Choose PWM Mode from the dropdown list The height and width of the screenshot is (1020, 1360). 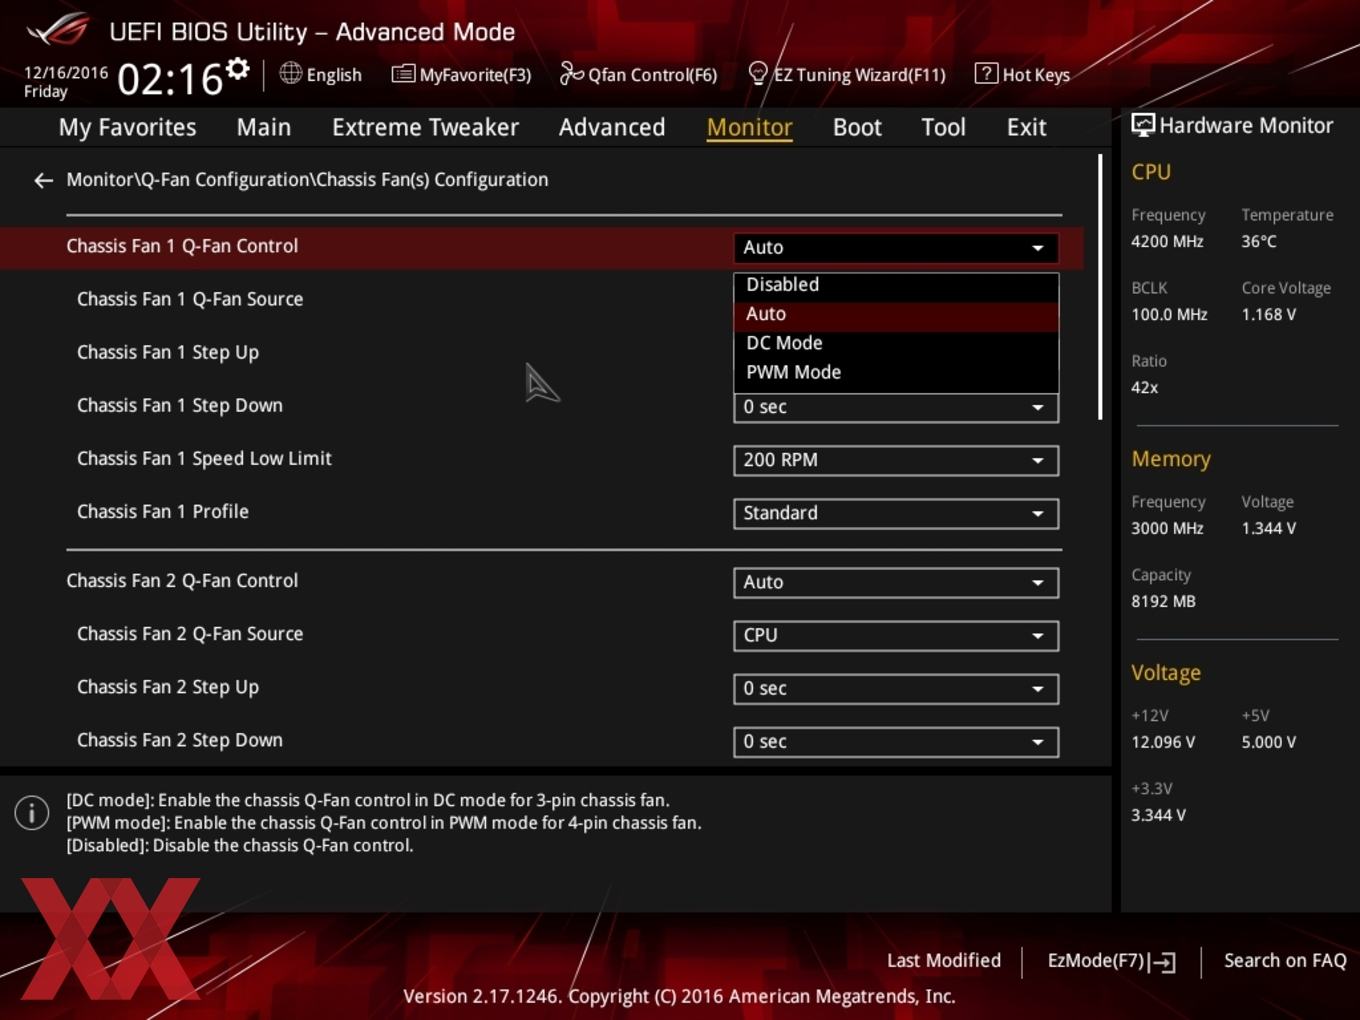(896, 372)
